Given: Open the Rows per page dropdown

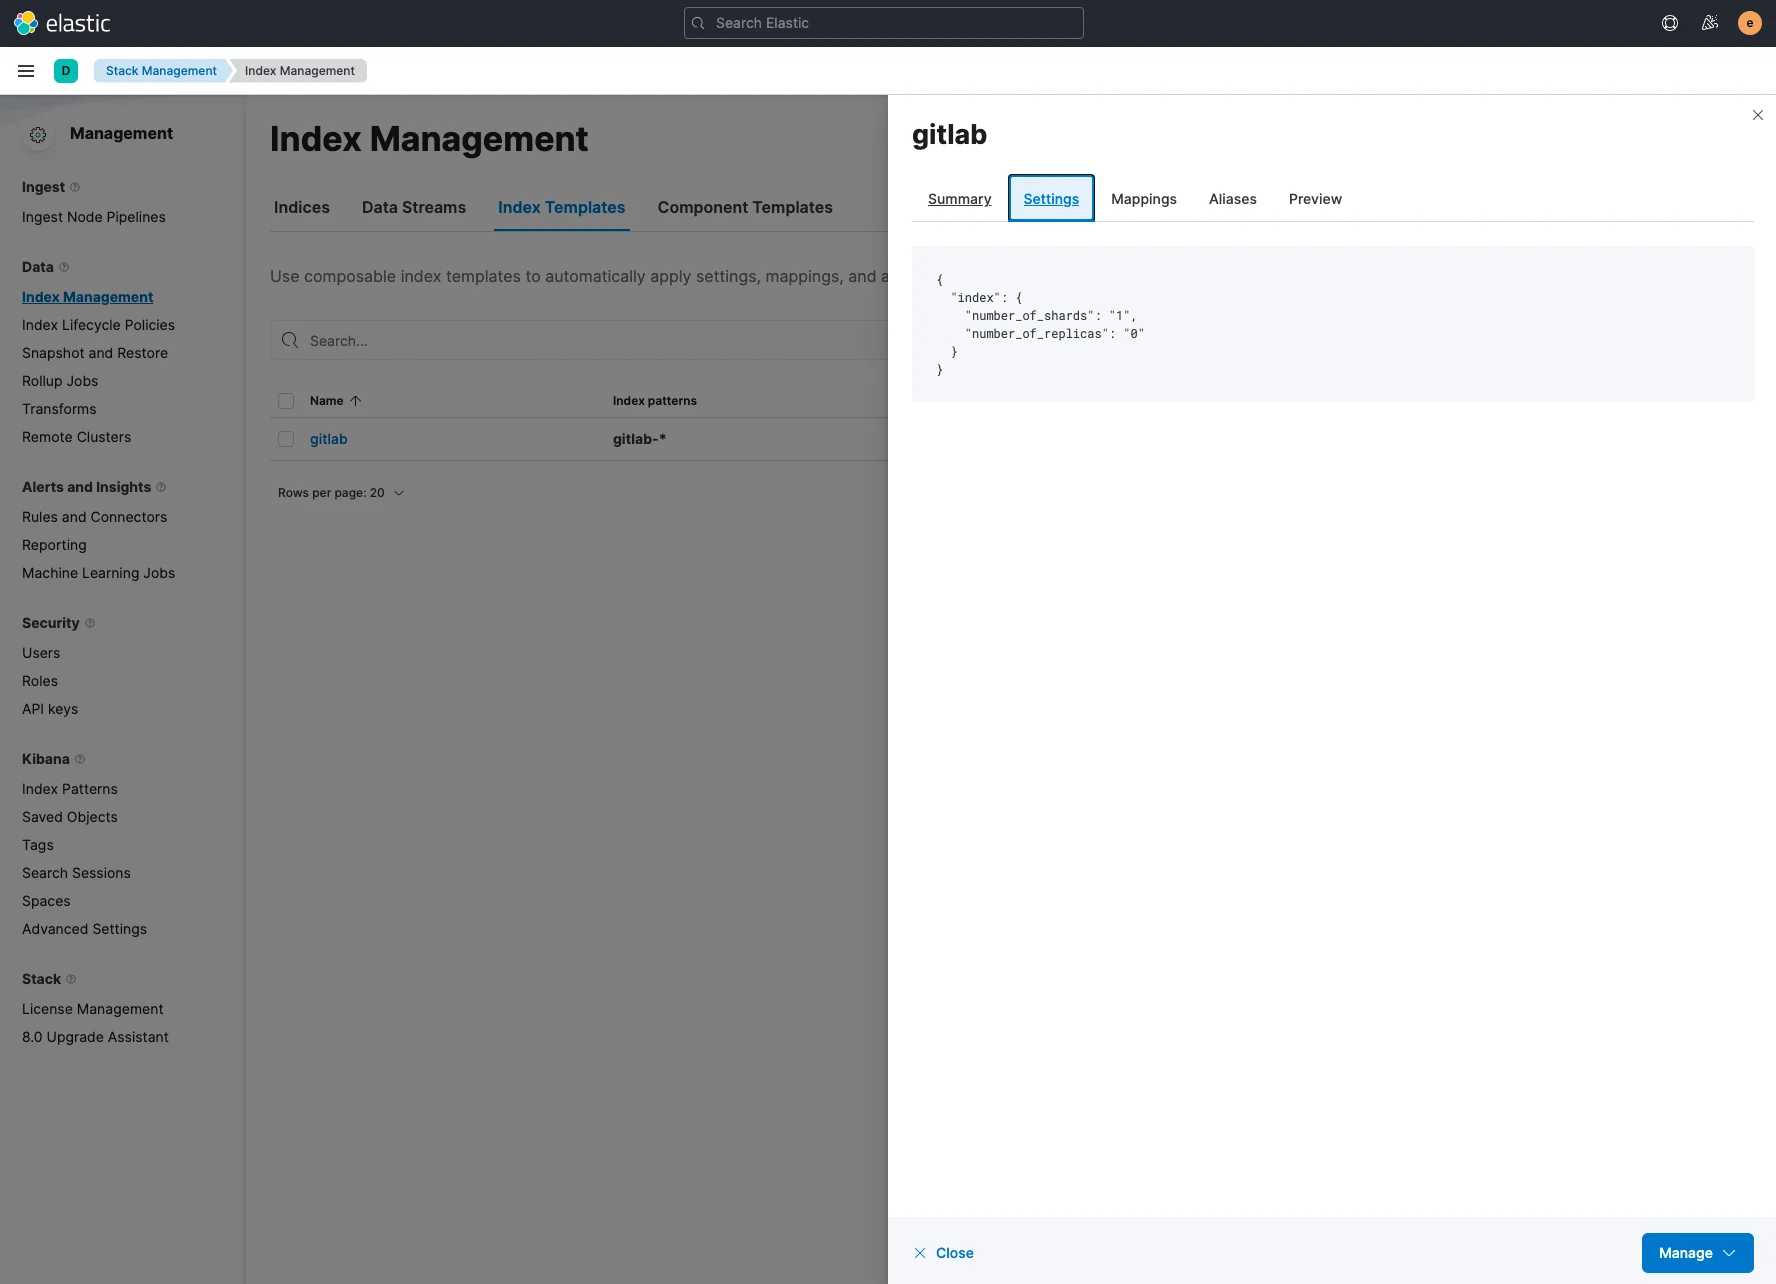Looking at the screenshot, I should pyautogui.click(x=341, y=493).
